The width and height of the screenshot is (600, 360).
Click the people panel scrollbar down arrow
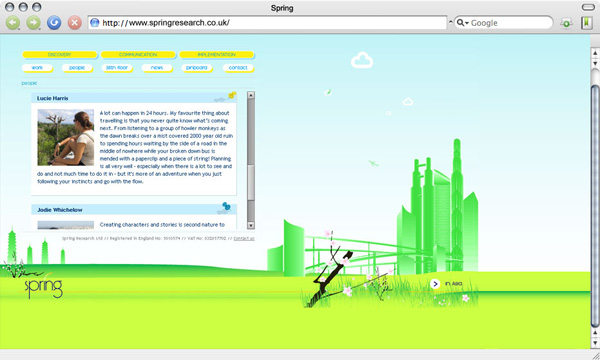tap(251, 225)
